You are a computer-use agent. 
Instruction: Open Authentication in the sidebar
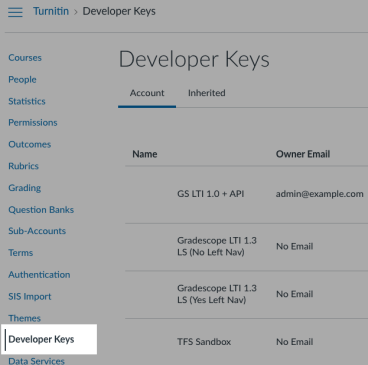click(39, 275)
